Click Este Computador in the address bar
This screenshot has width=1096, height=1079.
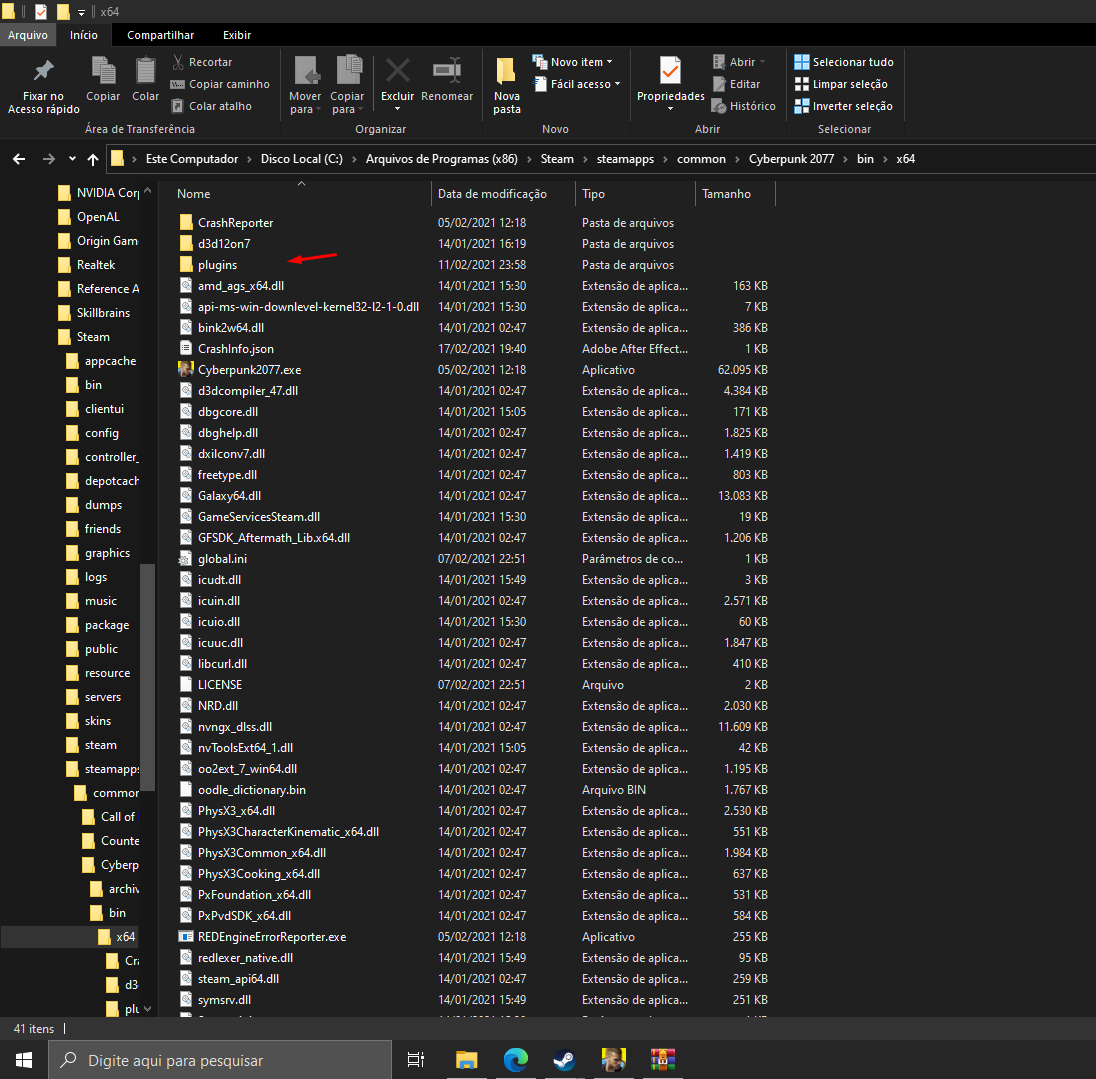tap(192, 159)
